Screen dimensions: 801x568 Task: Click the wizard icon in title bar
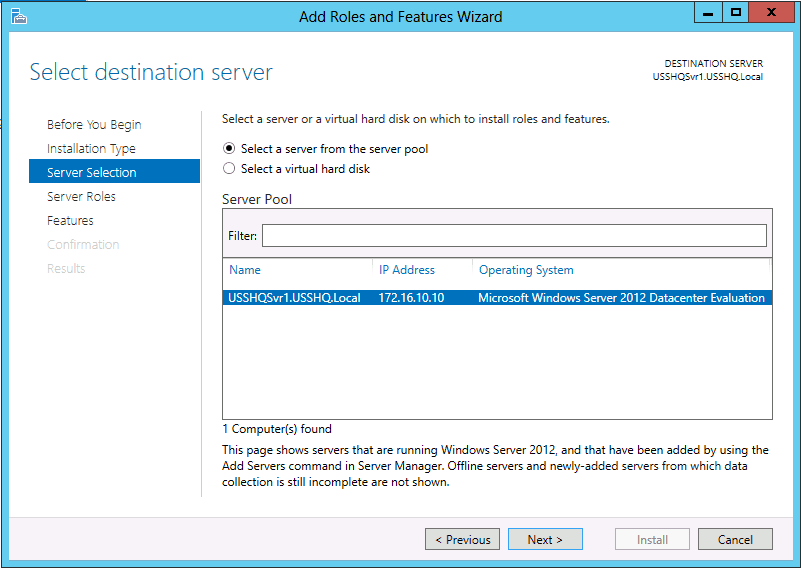[18, 16]
